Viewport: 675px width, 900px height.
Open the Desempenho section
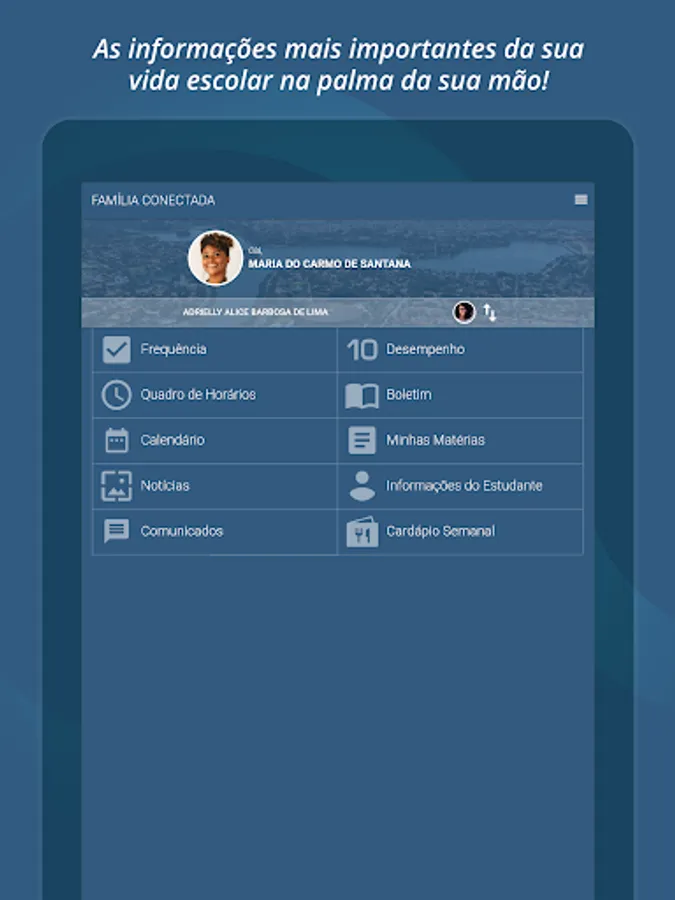click(460, 350)
